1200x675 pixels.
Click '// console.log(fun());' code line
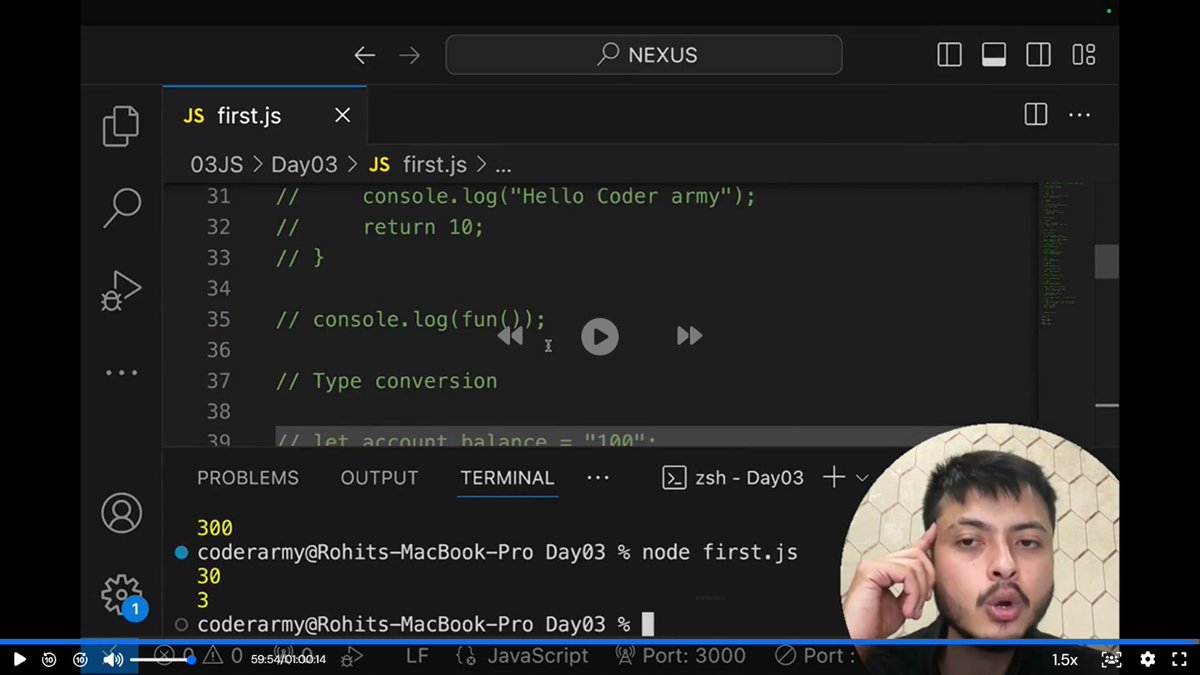[x=411, y=319]
